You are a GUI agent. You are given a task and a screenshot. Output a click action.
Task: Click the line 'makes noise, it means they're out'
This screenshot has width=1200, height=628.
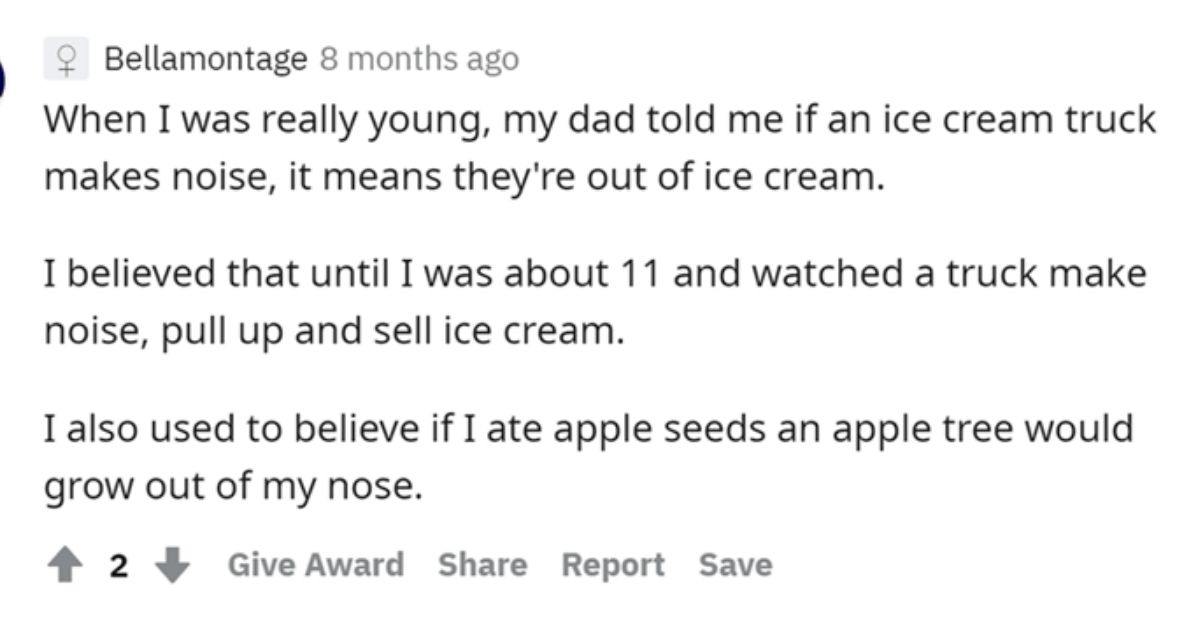pyautogui.click(x=465, y=178)
